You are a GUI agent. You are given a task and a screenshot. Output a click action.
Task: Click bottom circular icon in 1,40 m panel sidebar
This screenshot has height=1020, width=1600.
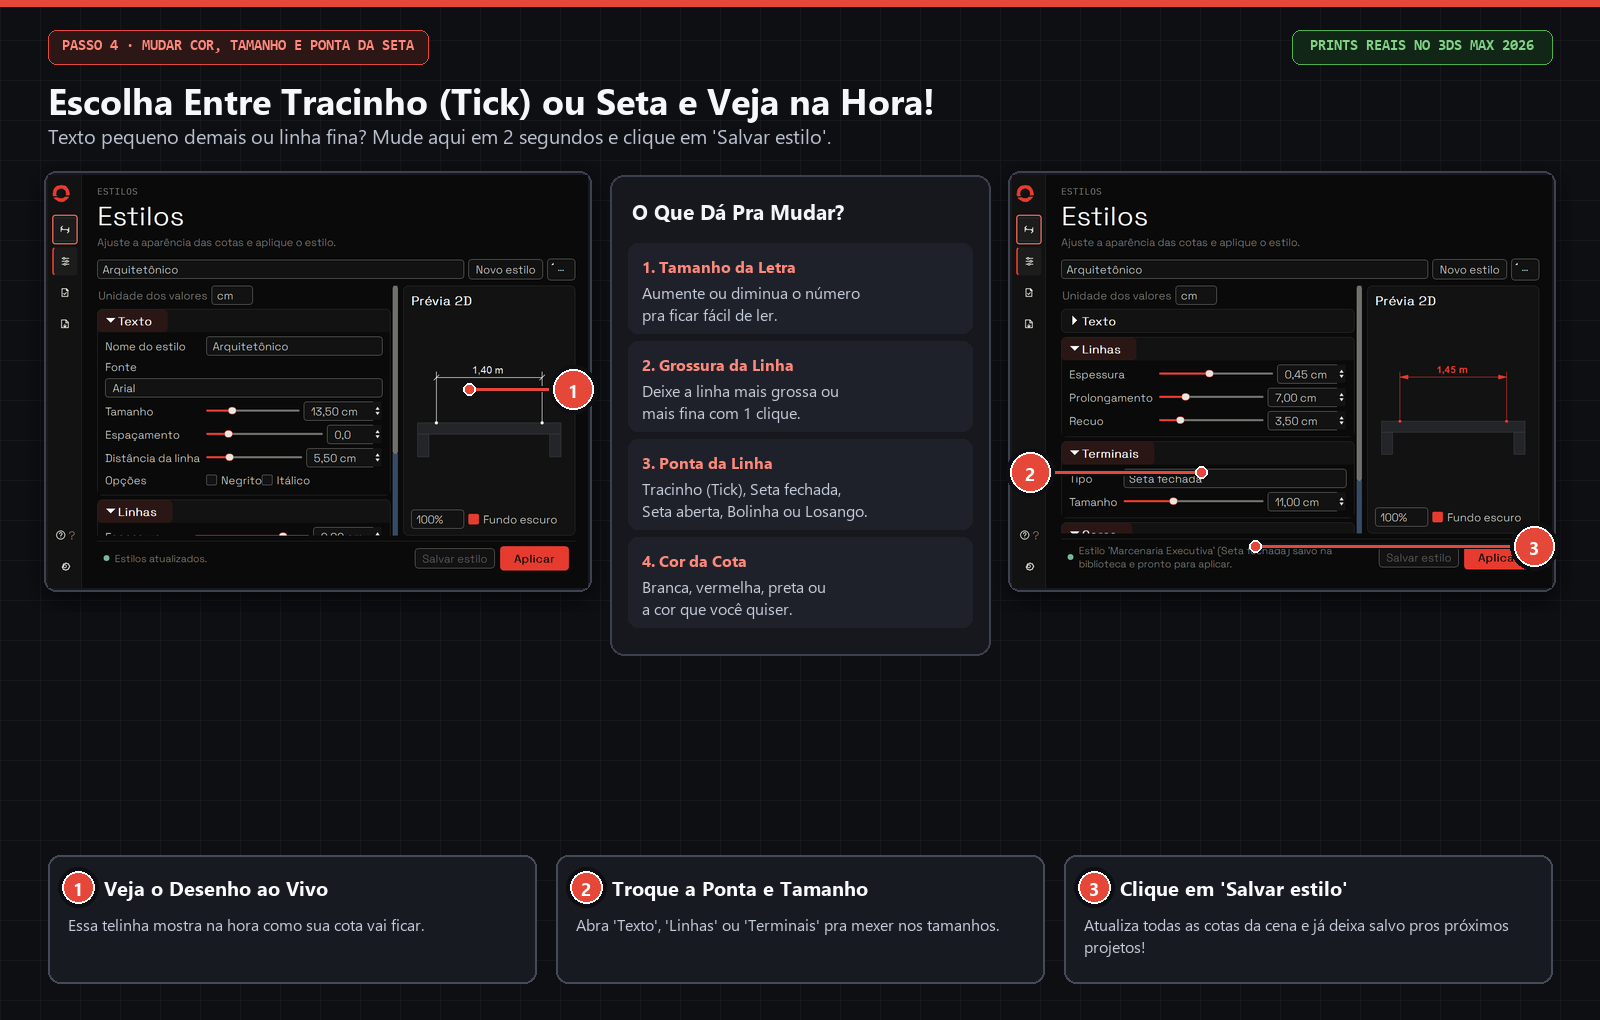pos(65,566)
